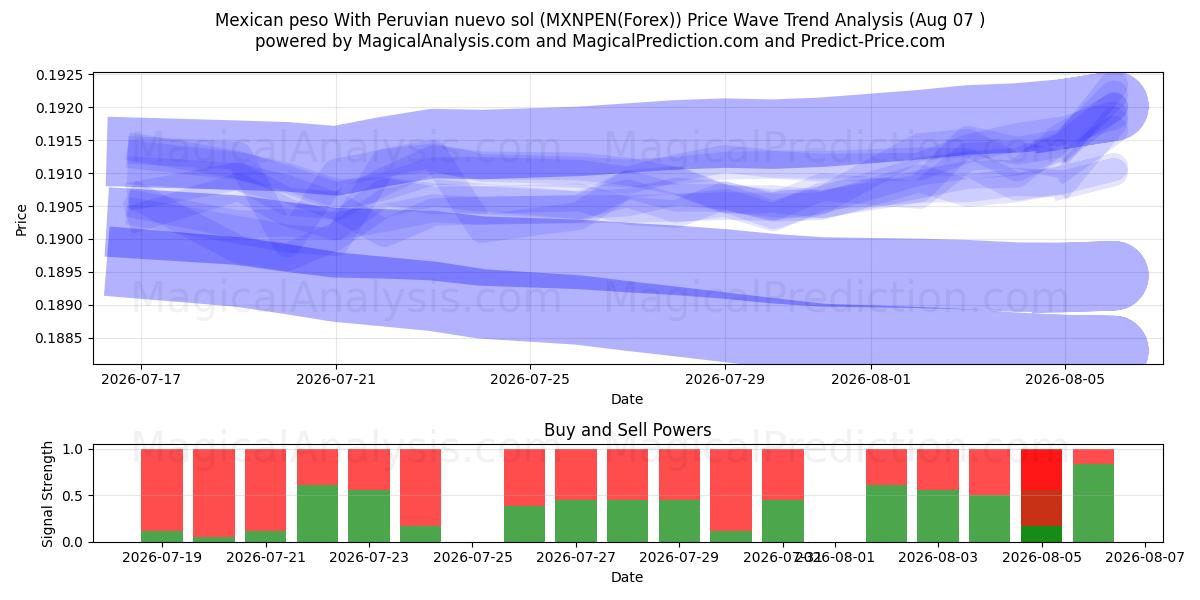Click the 'Date' label under the price chart
Image resolution: width=1200 pixels, height=600 pixels.
click(x=627, y=399)
